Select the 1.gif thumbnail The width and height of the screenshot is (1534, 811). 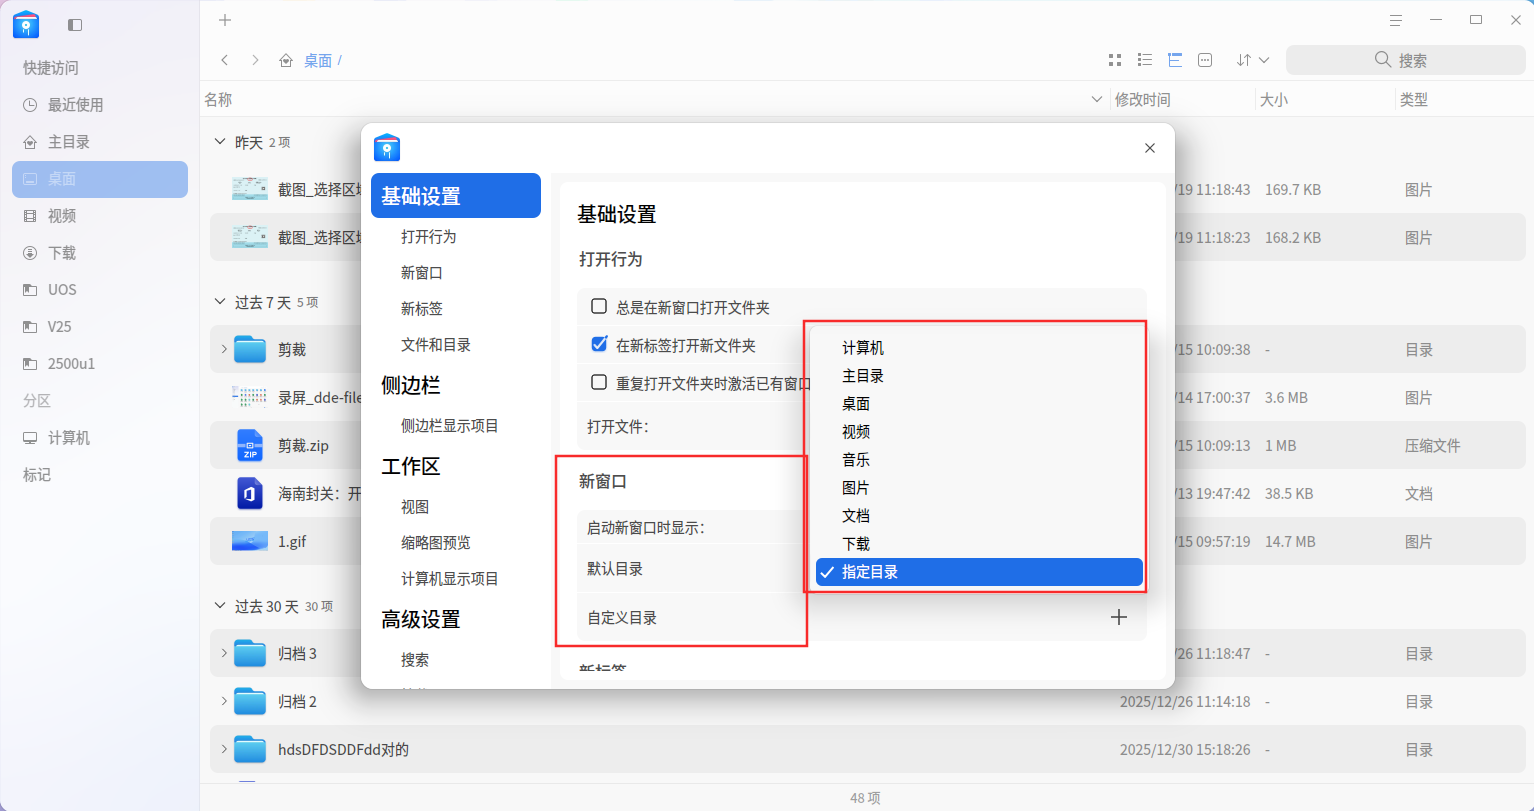click(x=249, y=541)
